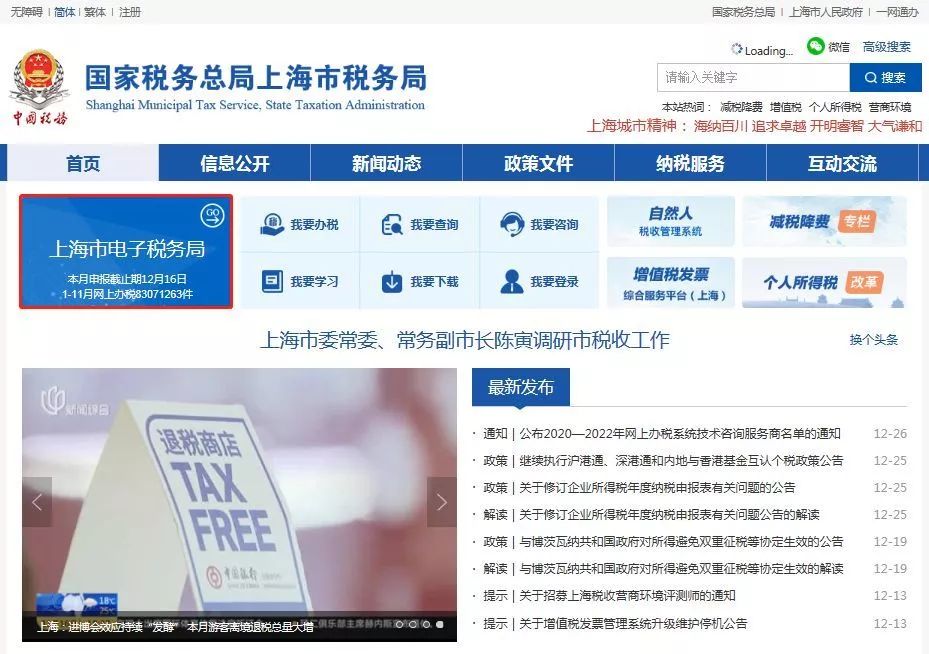Click the GO arrow on 电子税务局 banner
This screenshot has height=654, width=929.
212,215
